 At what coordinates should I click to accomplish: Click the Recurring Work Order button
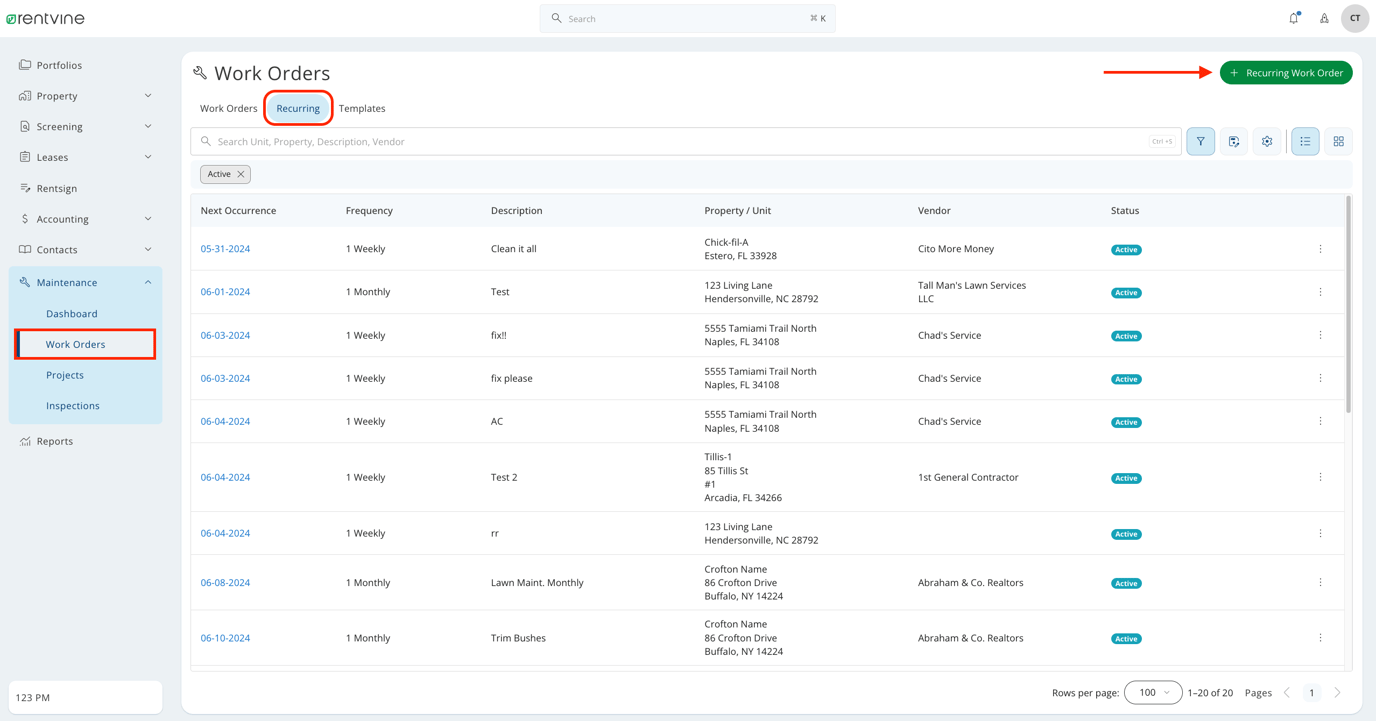(1286, 72)
